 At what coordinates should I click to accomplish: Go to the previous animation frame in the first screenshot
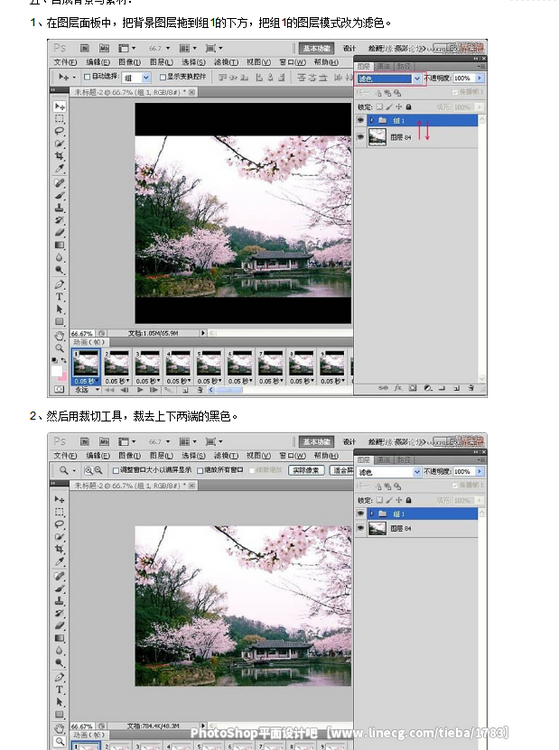tap(125, 390)
